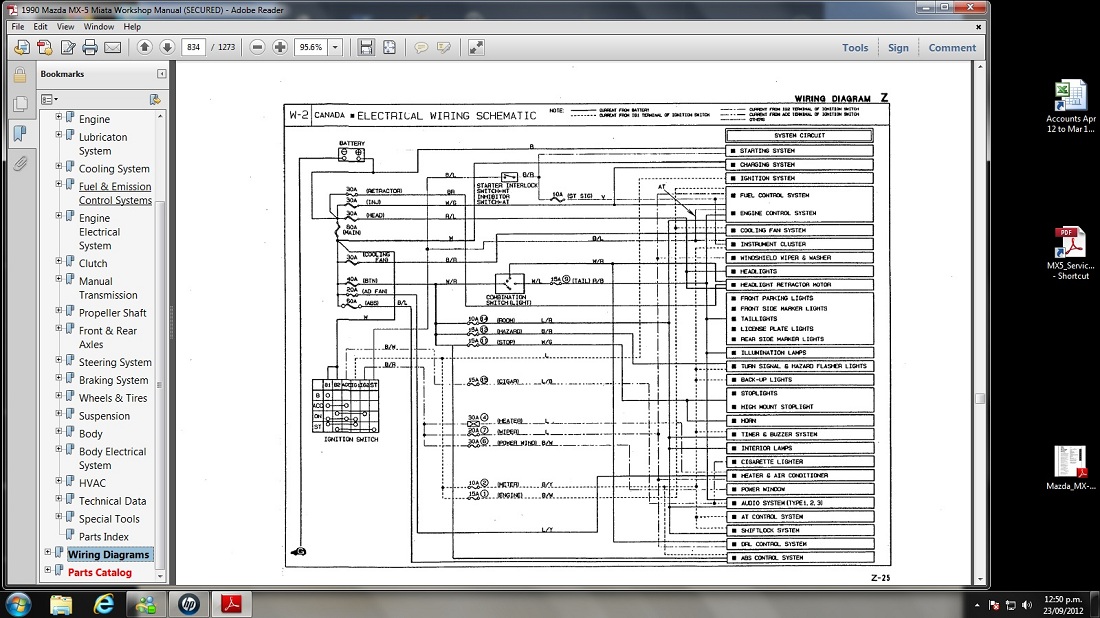Switch to read mode icon
This screenshot has height=618, width=1100.
[x=476, y=47]
